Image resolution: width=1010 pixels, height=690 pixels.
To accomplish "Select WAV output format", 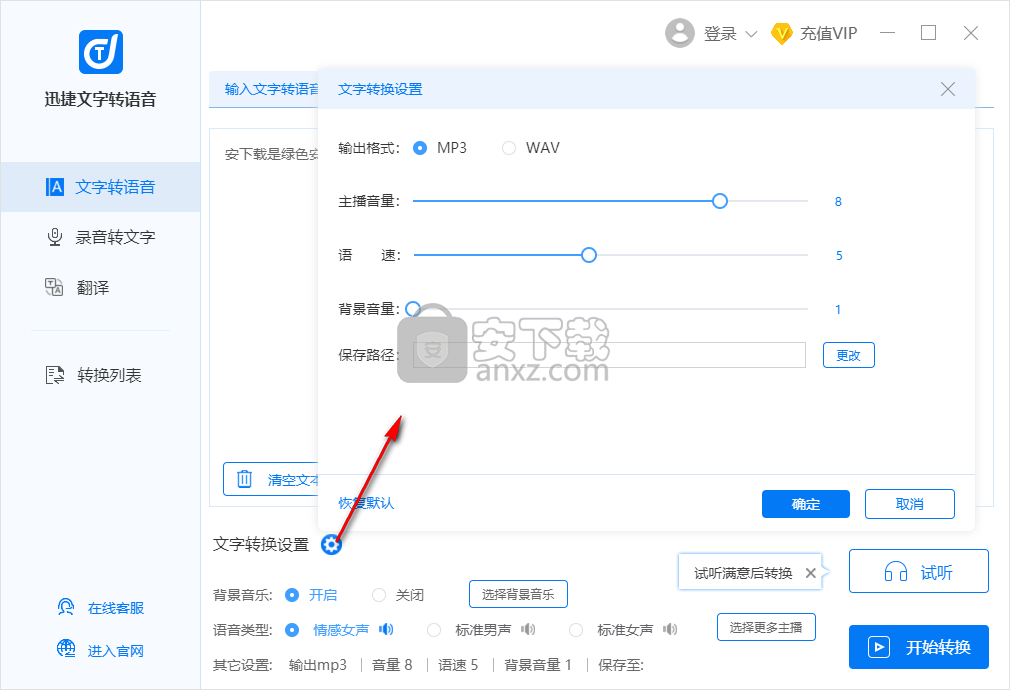I will tap(509, 148).
